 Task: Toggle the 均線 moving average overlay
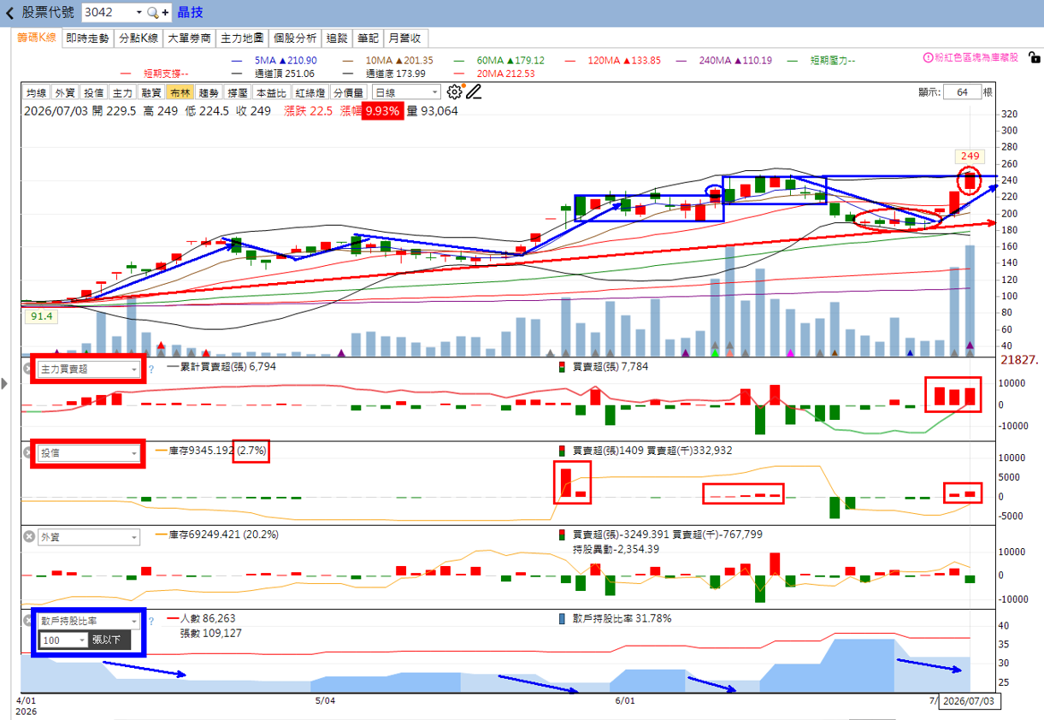tap(36, 93)
